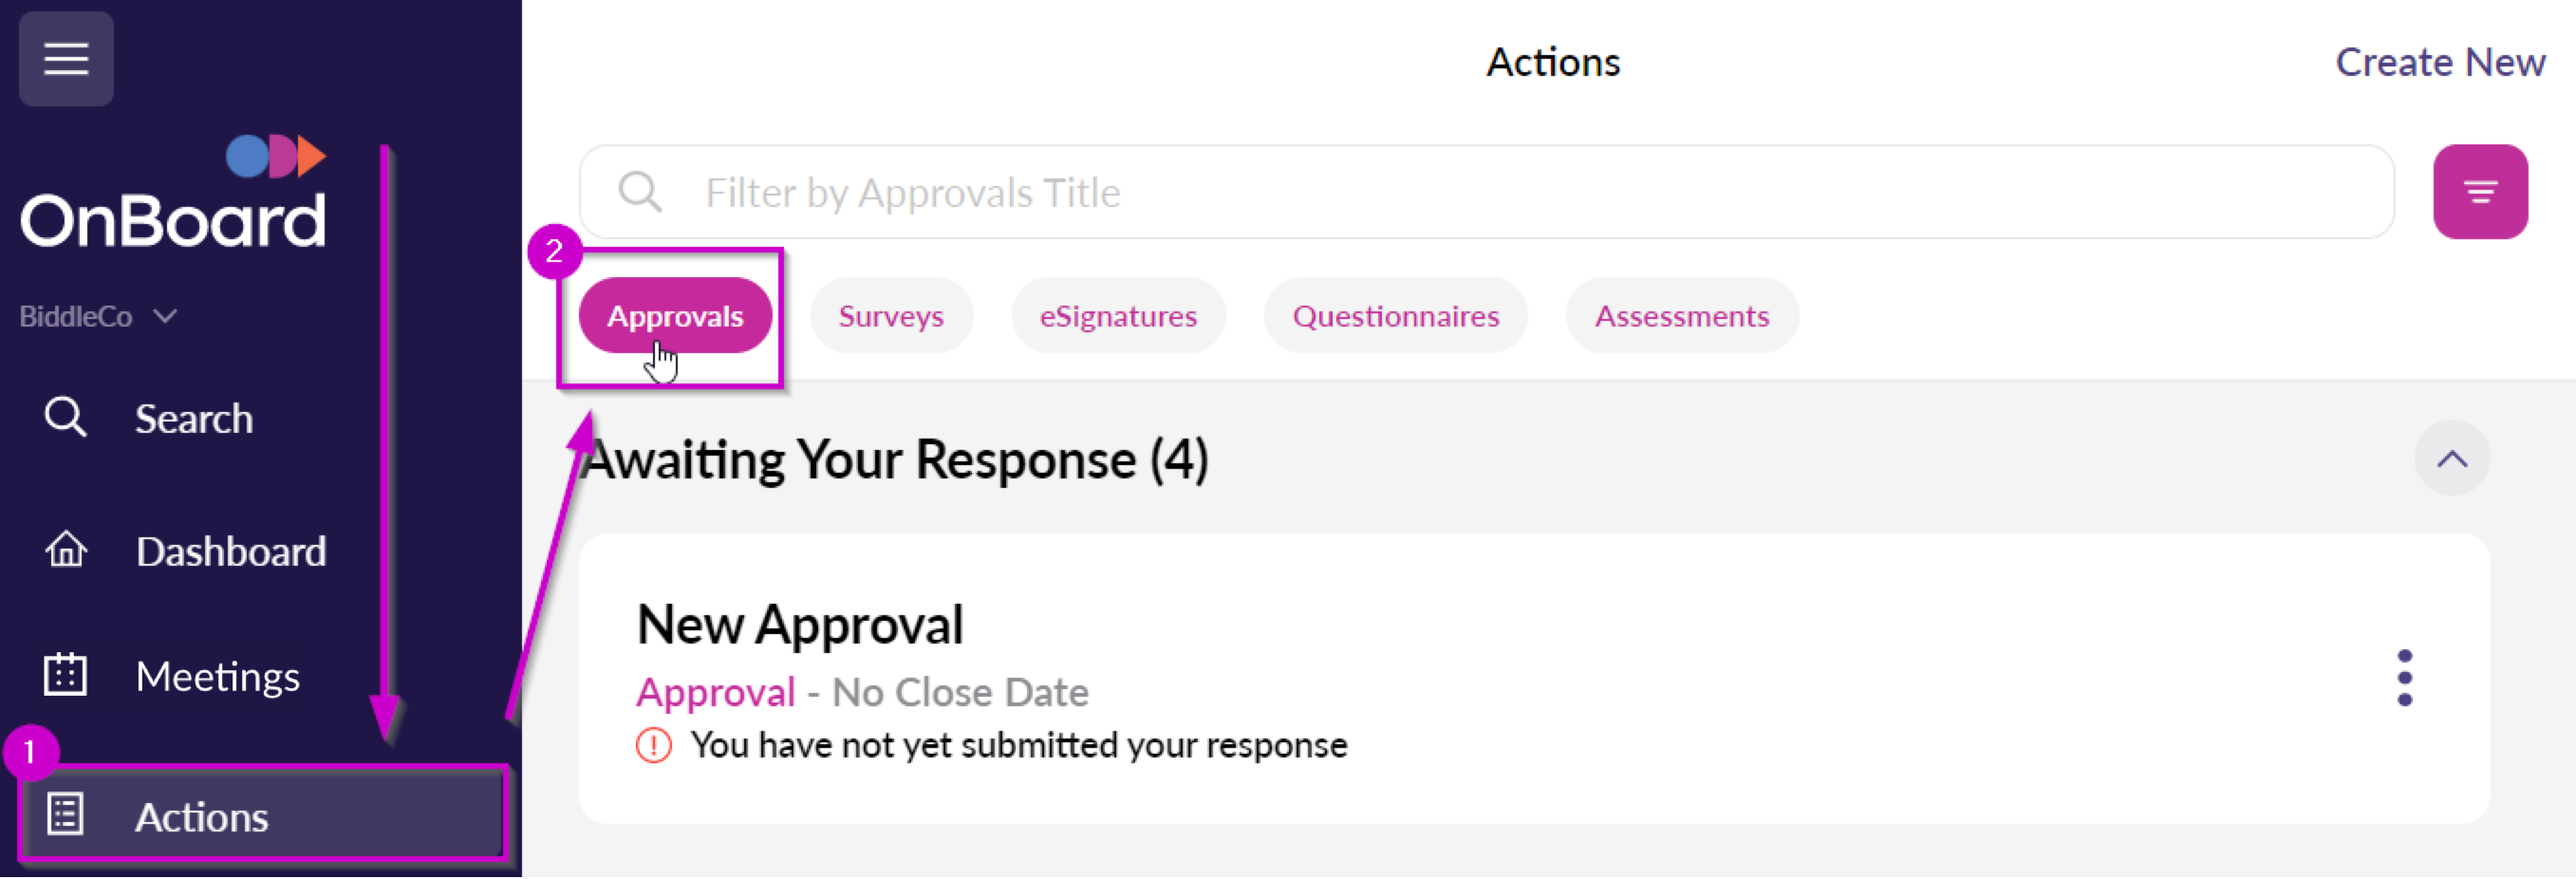Screen dimensions: 2576x879
Task: Switch to the eSignatures tab
Action: pyautogui.click(x=1117, y=316)
